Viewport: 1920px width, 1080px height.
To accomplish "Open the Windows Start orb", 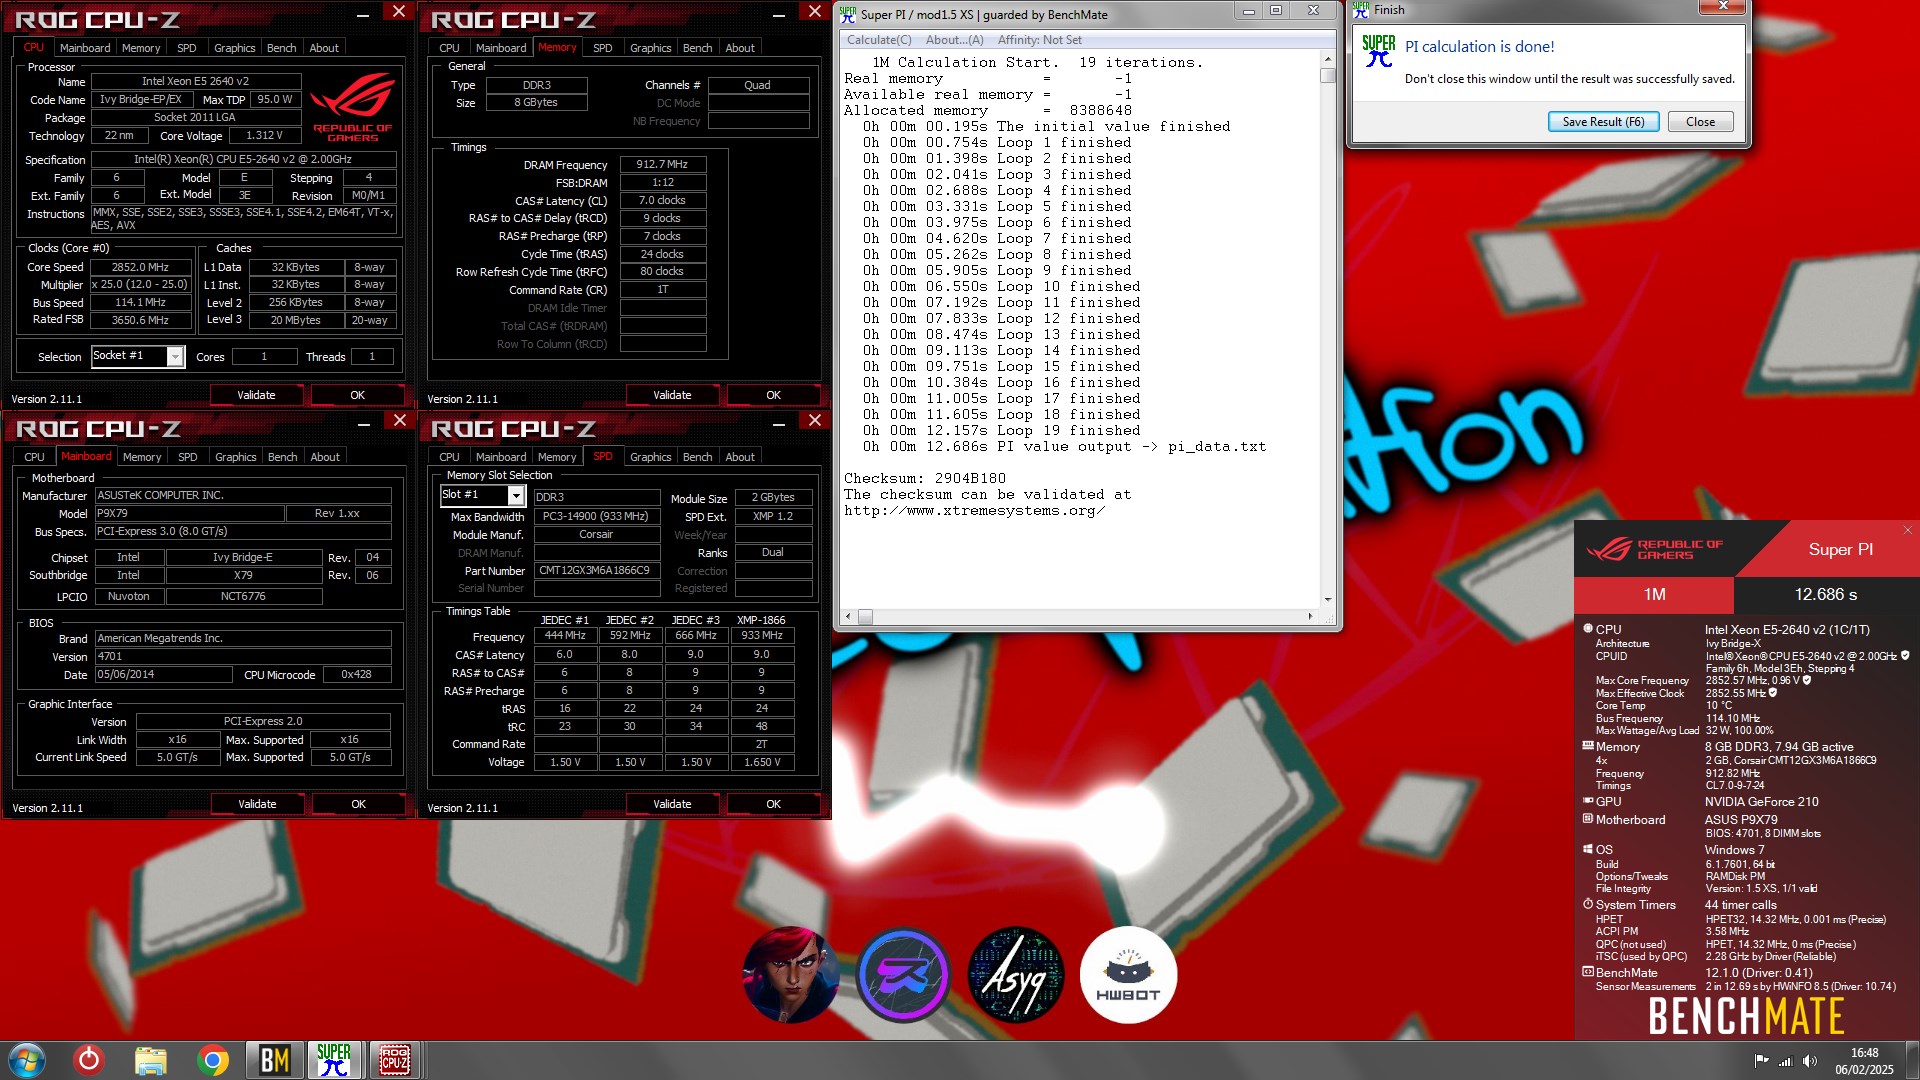I will (x=27, y=1059).
